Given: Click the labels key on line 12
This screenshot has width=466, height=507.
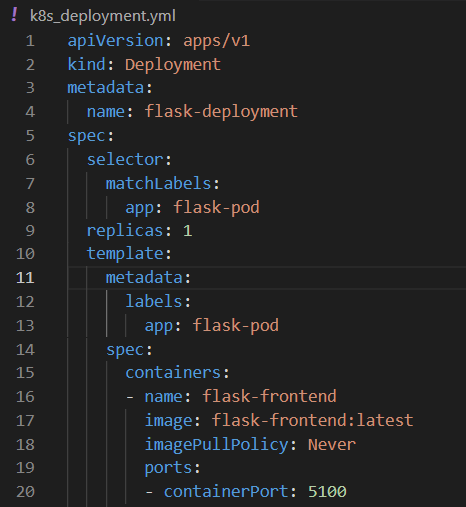Looking at the screenshot, I should point(154,301).
